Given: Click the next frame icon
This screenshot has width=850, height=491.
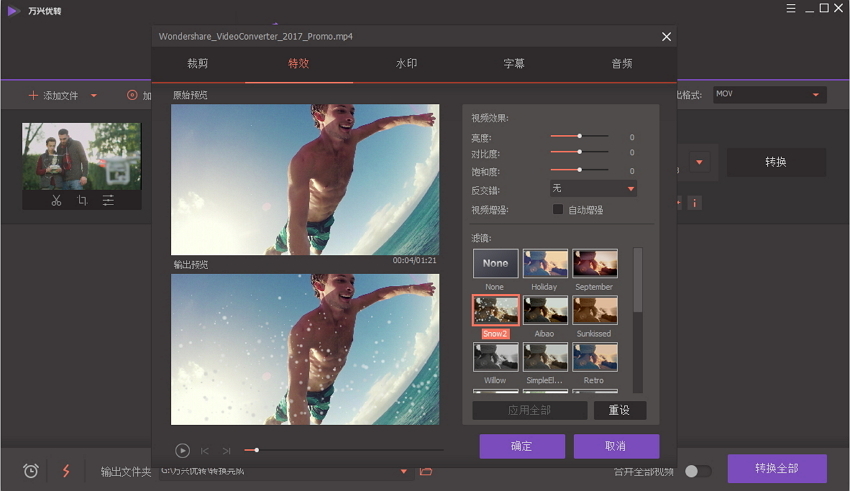Looking at the screenshot, I should tap(226, 451).
